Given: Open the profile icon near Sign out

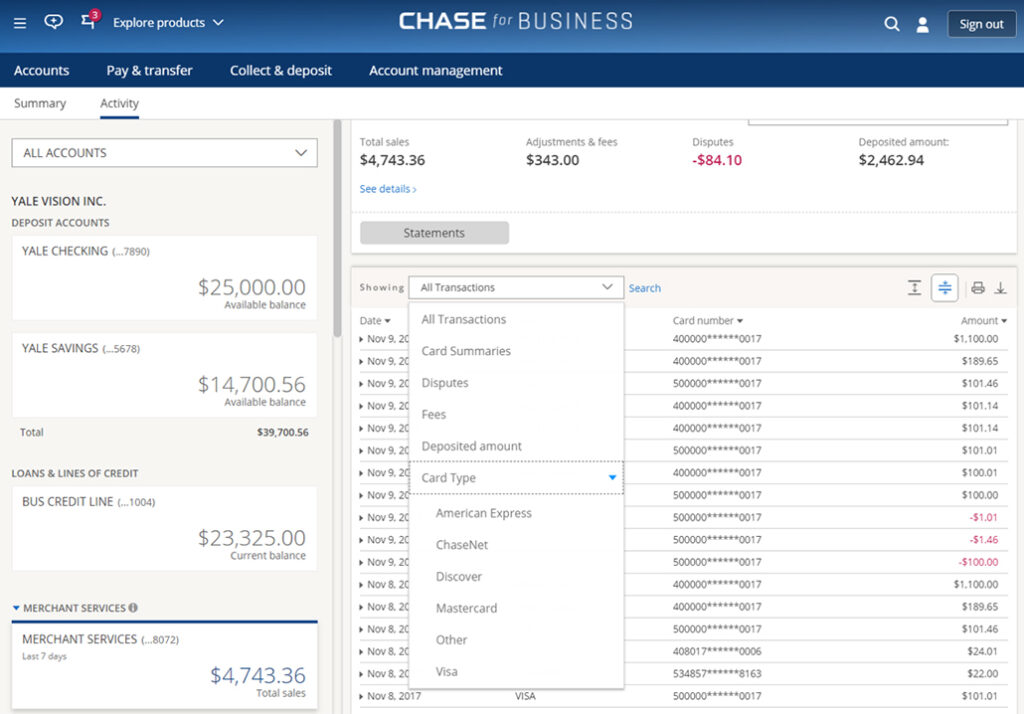Looking at the screenshot, I should click(x=922, y=23).
